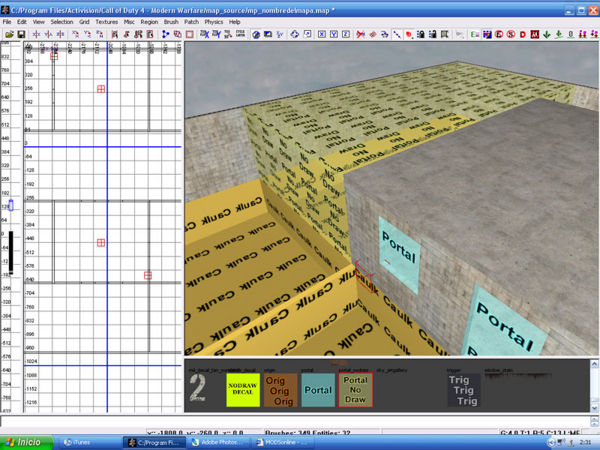Flip selection along X axis
Image resolution: width=600 pixels, height=450 pixels.
point(36,34)
